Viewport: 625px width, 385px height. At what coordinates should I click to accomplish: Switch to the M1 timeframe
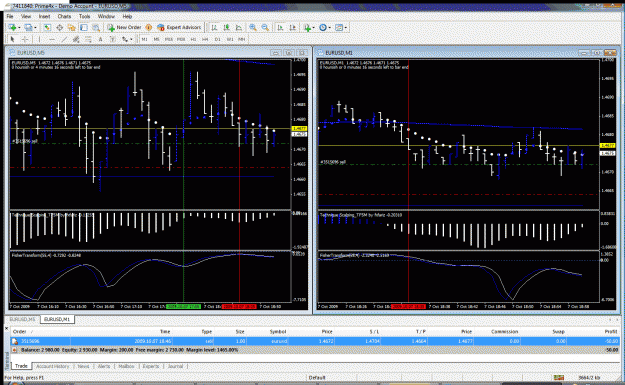point(144,39)
